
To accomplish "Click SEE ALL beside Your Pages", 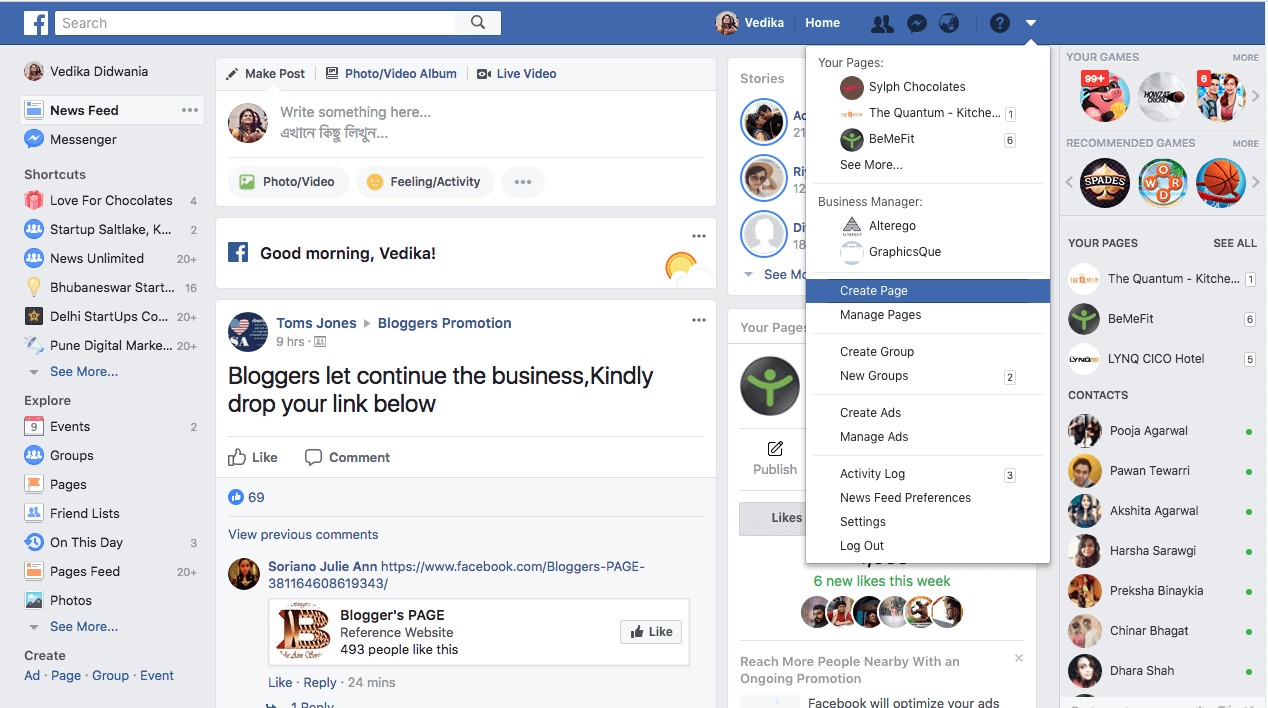I will click(1235, 243).
